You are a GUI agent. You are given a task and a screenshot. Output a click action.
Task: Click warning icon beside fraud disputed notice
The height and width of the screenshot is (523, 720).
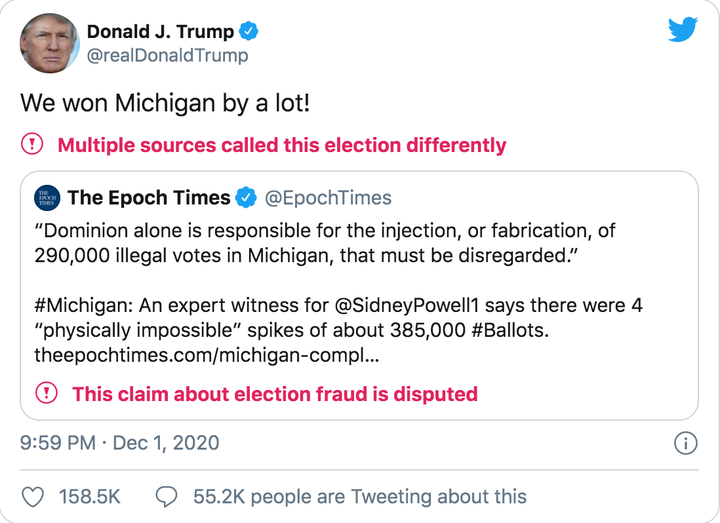47,393
